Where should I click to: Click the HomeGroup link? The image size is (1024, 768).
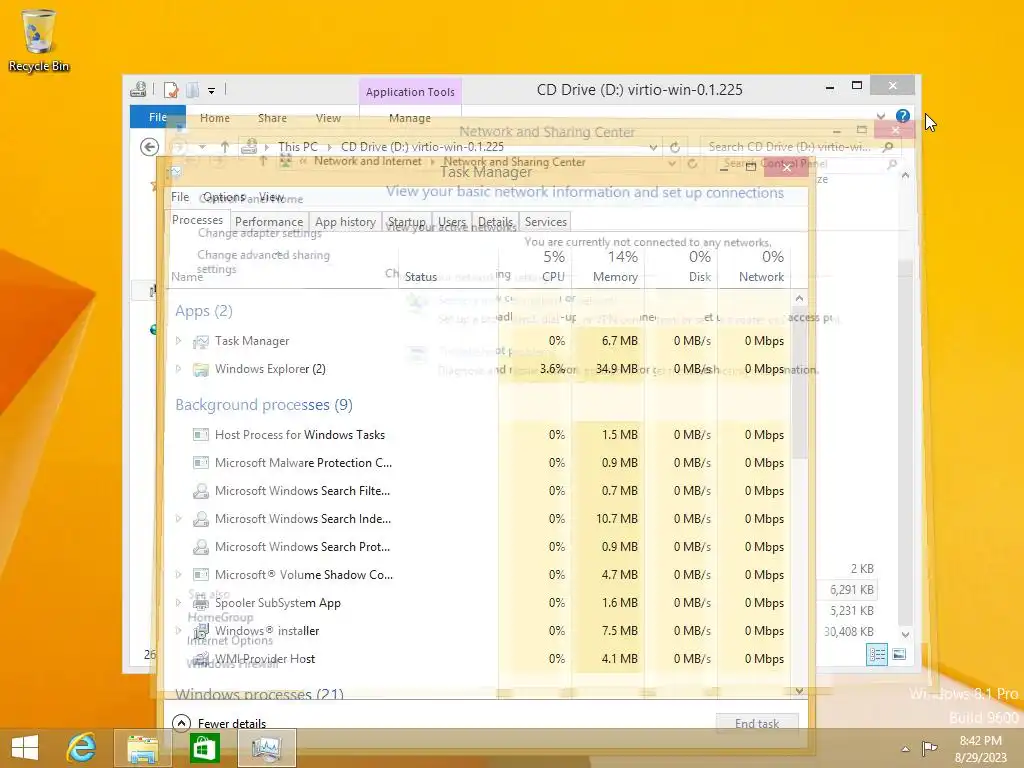click(x=220, y=617)
